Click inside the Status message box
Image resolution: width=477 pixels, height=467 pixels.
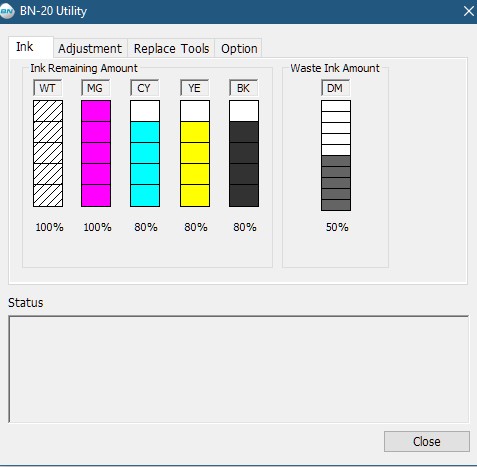click(239, 369)
